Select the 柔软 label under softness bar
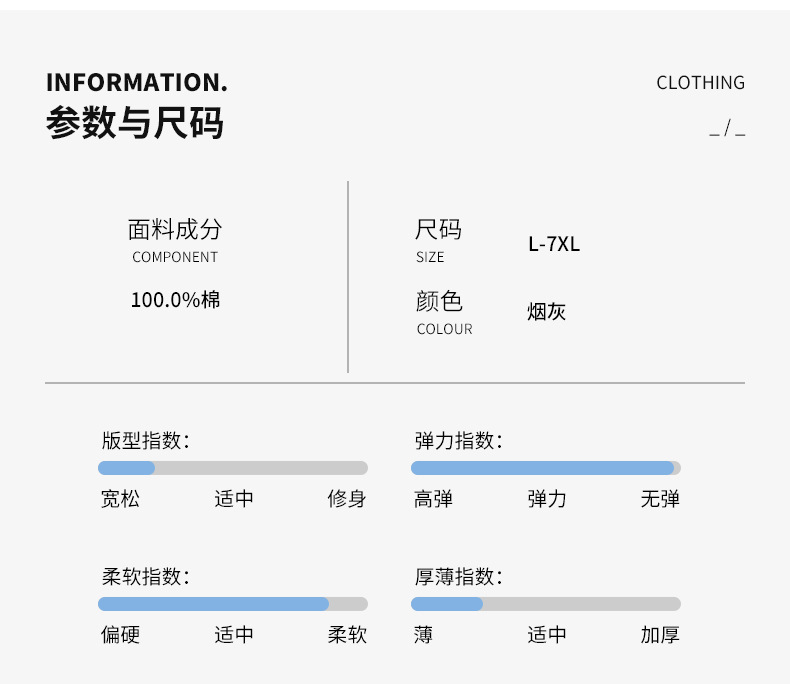Screen dimensions: 790x684 [347, 635]
